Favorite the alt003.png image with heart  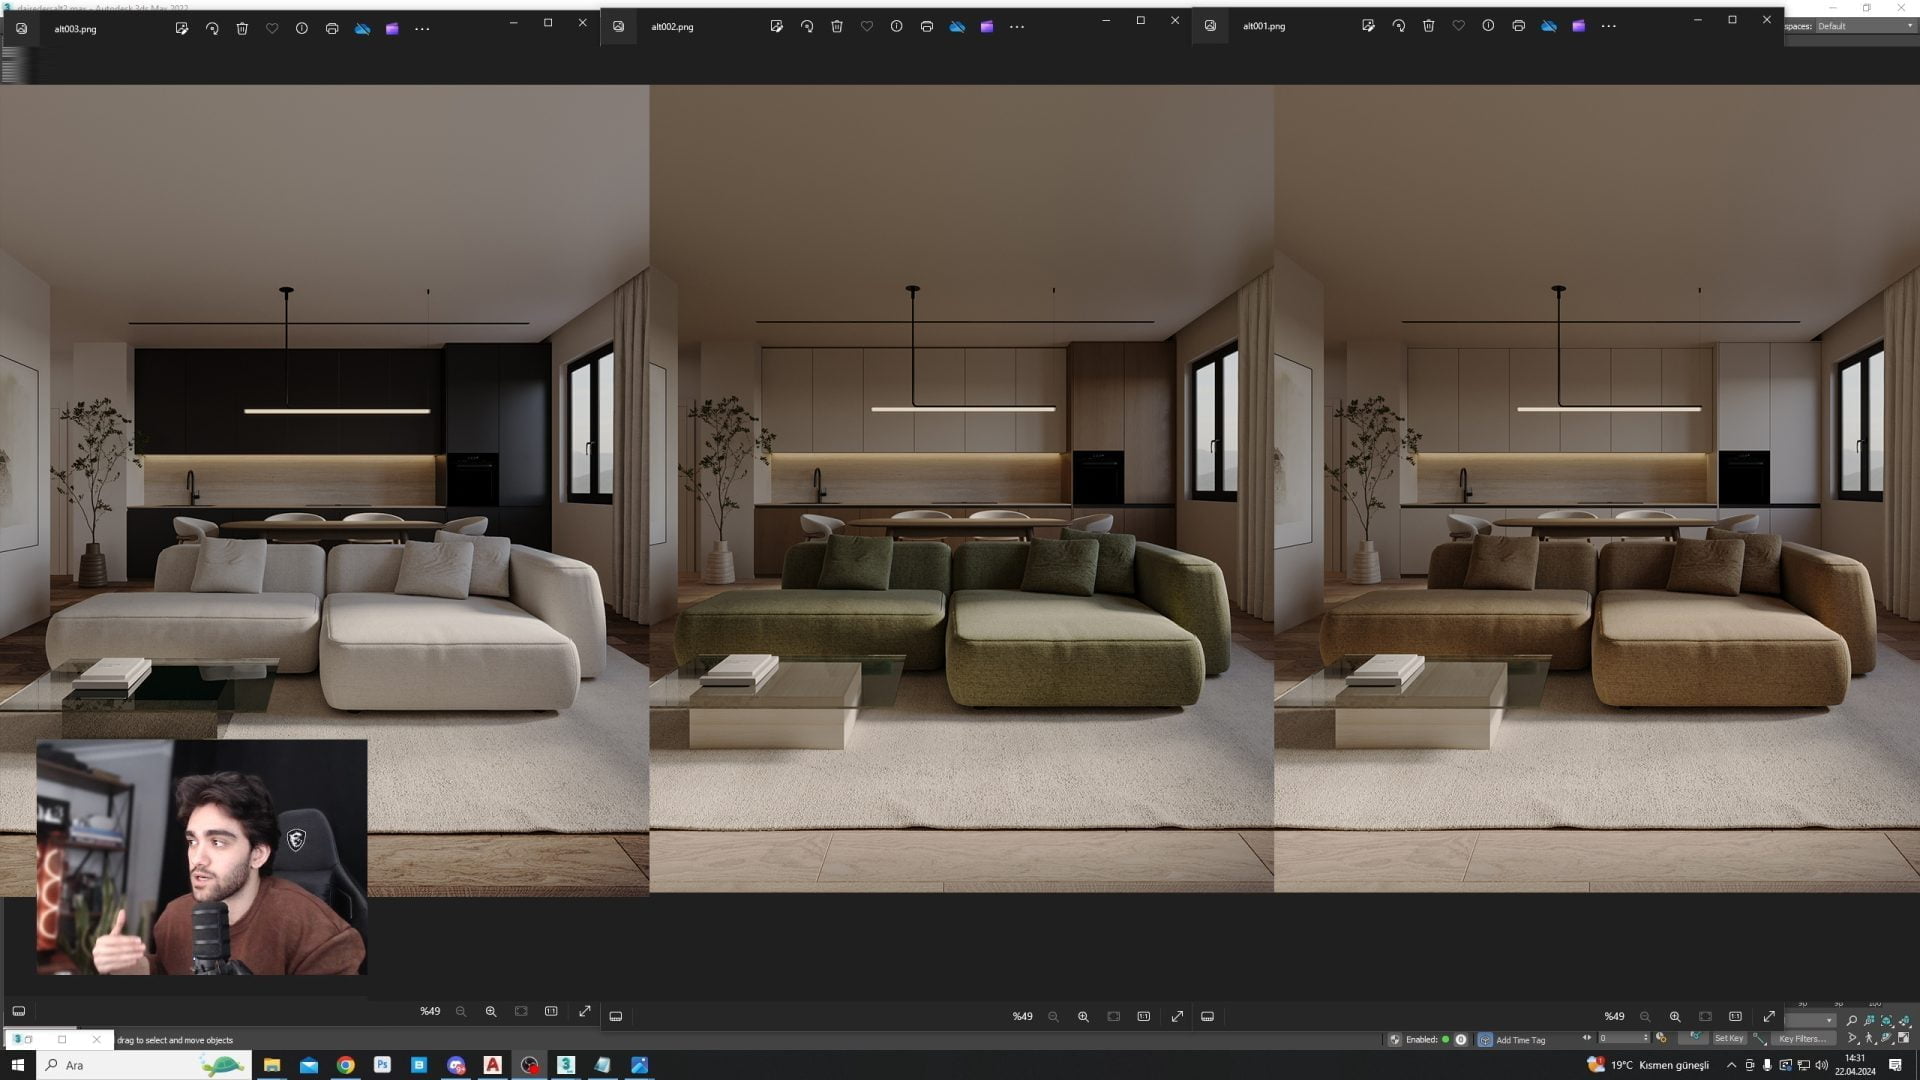pyautogui.click(x=272, y=29)
